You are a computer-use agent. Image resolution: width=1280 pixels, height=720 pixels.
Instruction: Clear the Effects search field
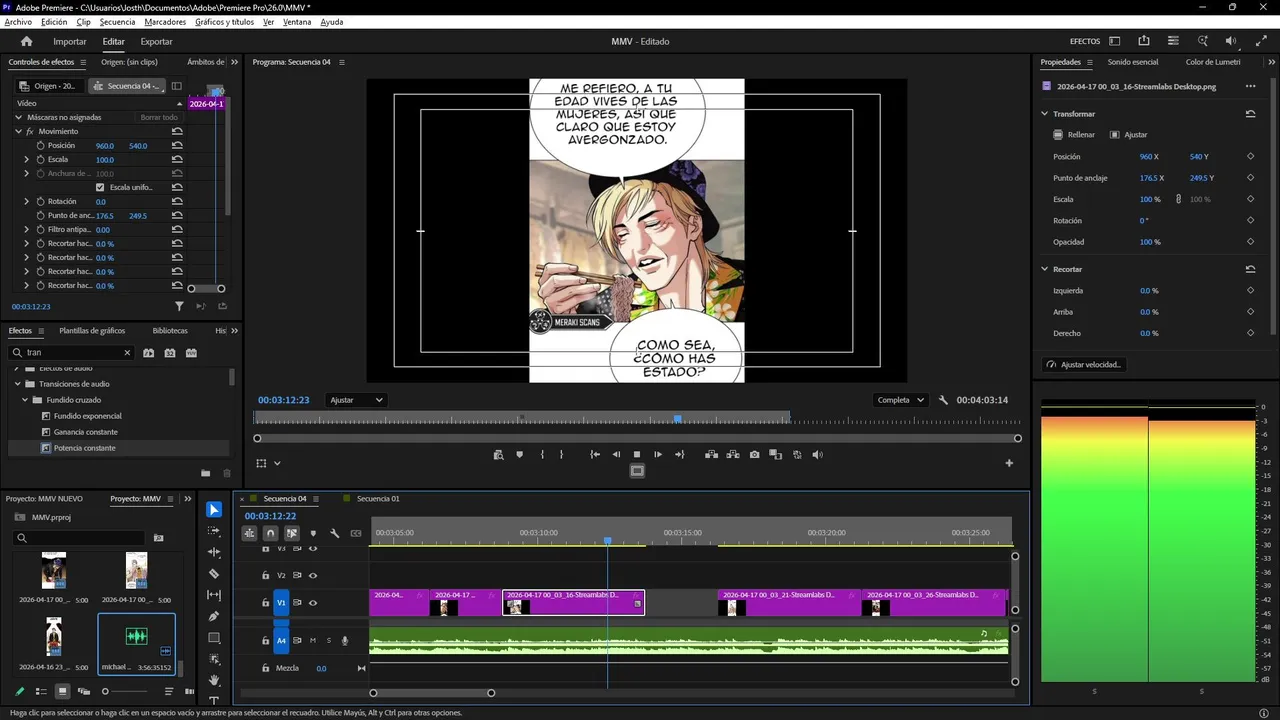click(x=127, y=353)
